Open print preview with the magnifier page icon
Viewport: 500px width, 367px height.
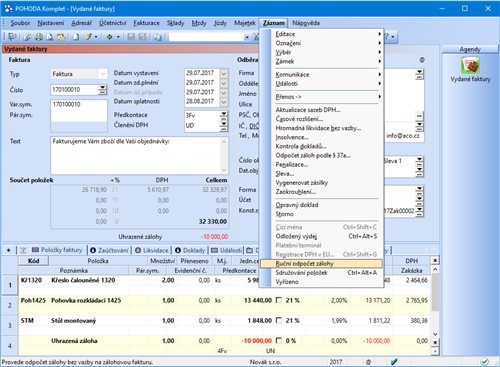(50, 37)
